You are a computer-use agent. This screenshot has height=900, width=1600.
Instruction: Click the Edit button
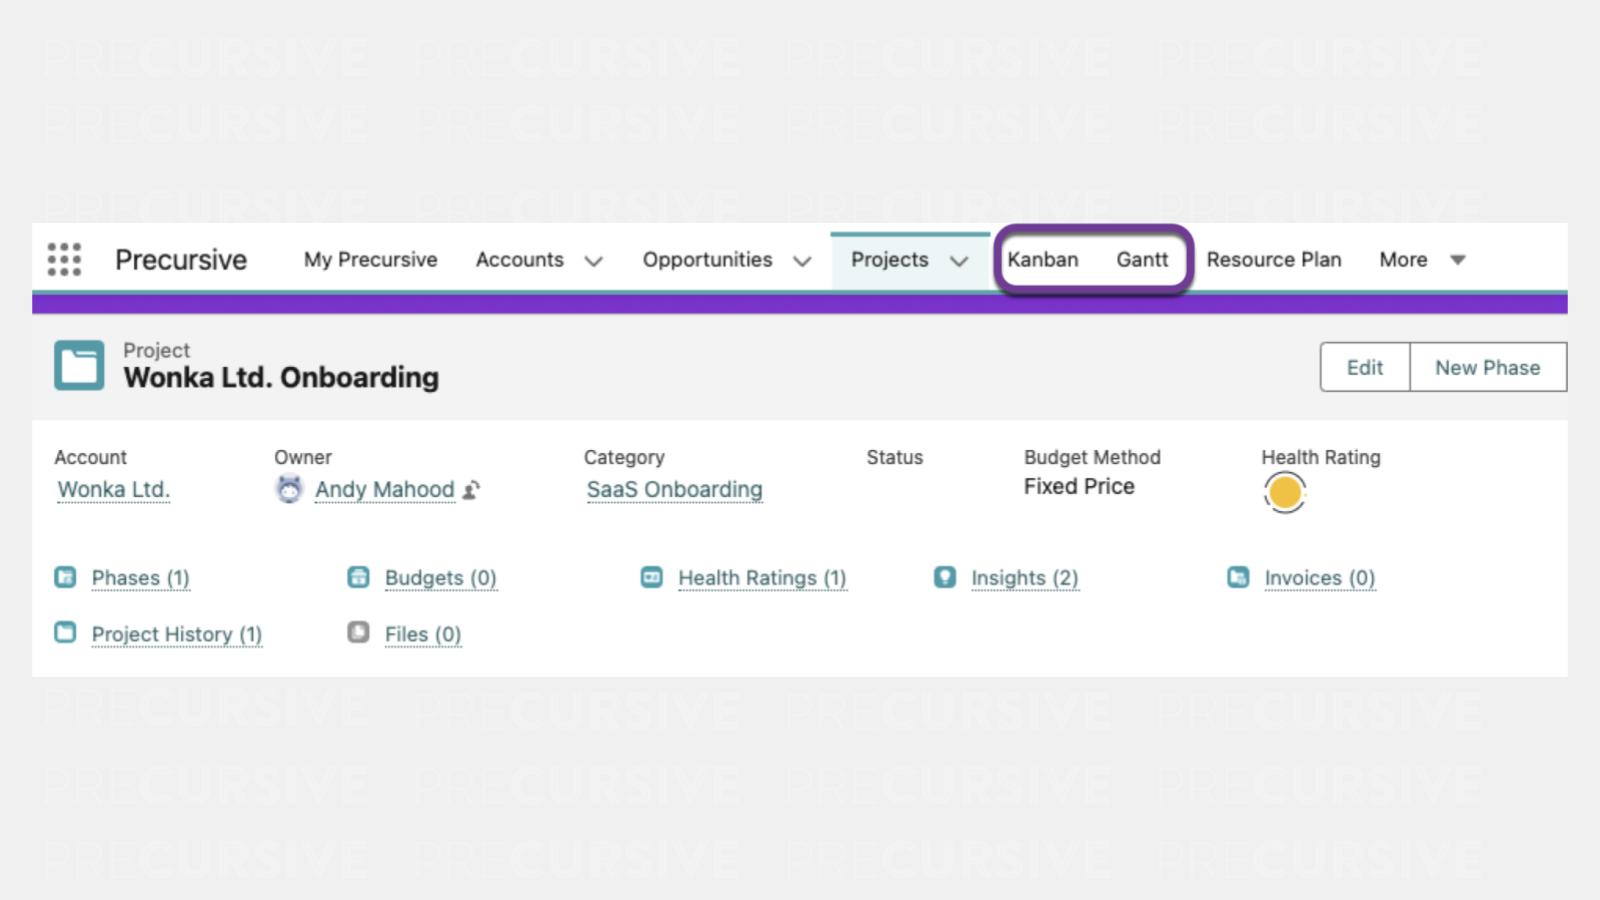(x=1365, y=367)
